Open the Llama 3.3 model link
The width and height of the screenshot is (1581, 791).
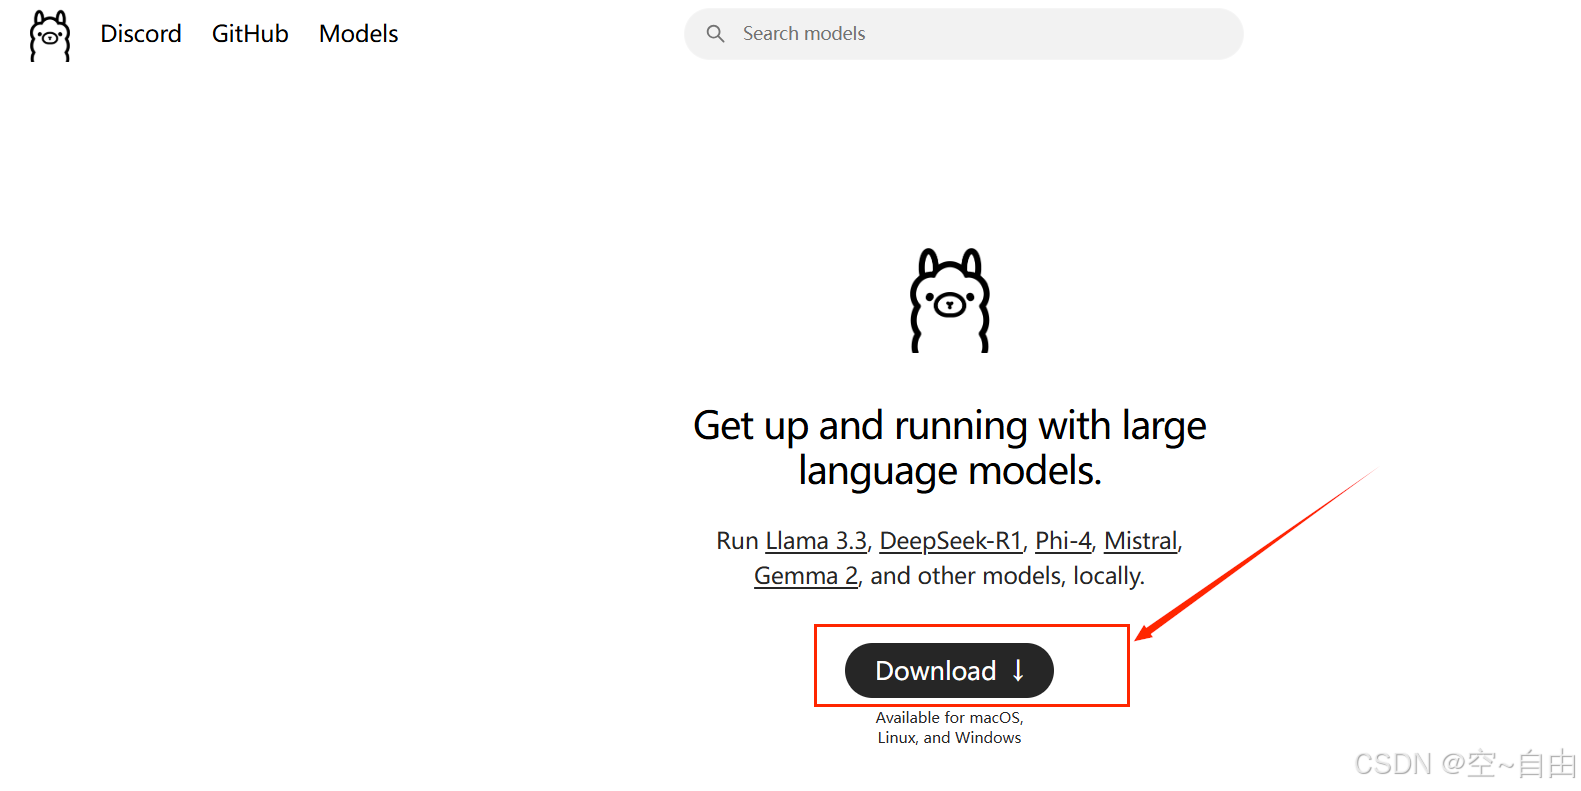click(x=816, y=541)
